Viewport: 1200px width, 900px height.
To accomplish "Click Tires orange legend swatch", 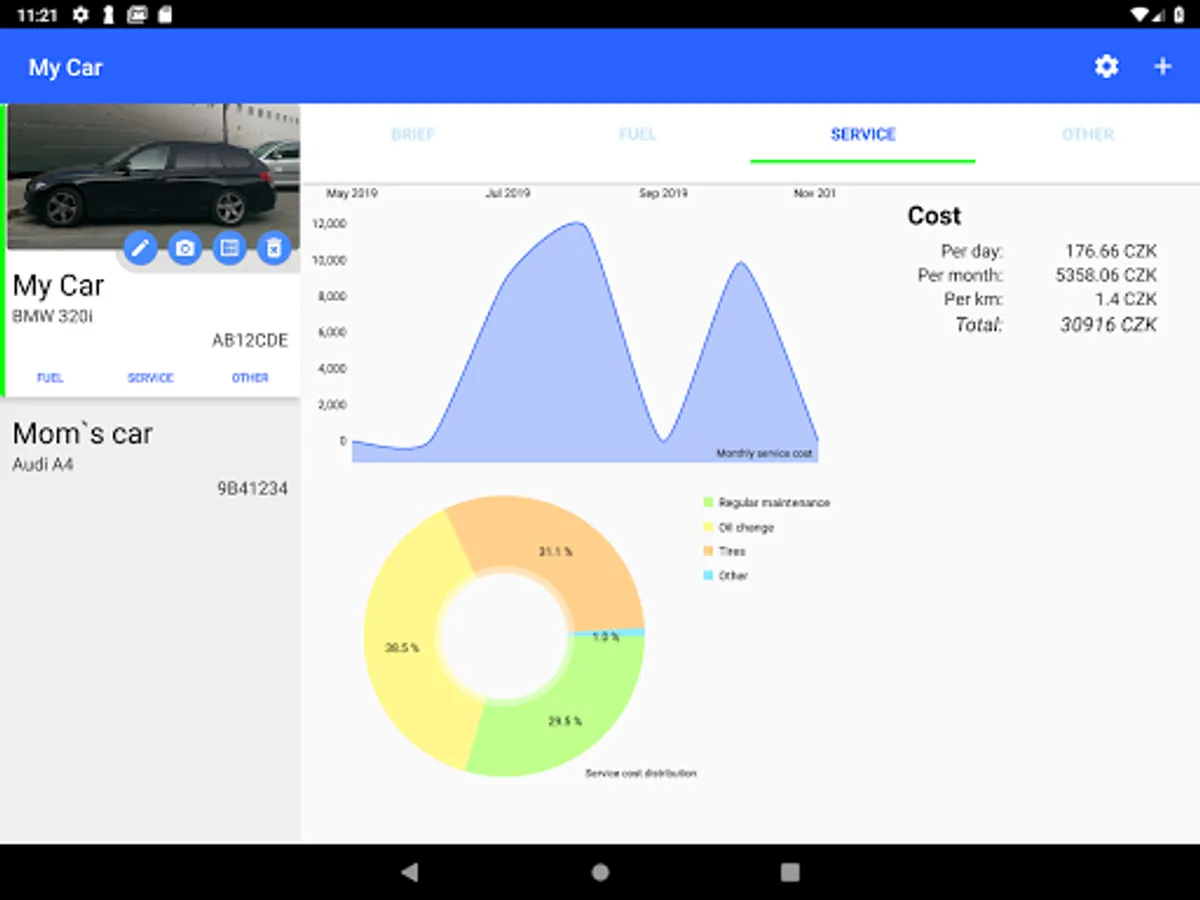I will (x=708, y=551).
